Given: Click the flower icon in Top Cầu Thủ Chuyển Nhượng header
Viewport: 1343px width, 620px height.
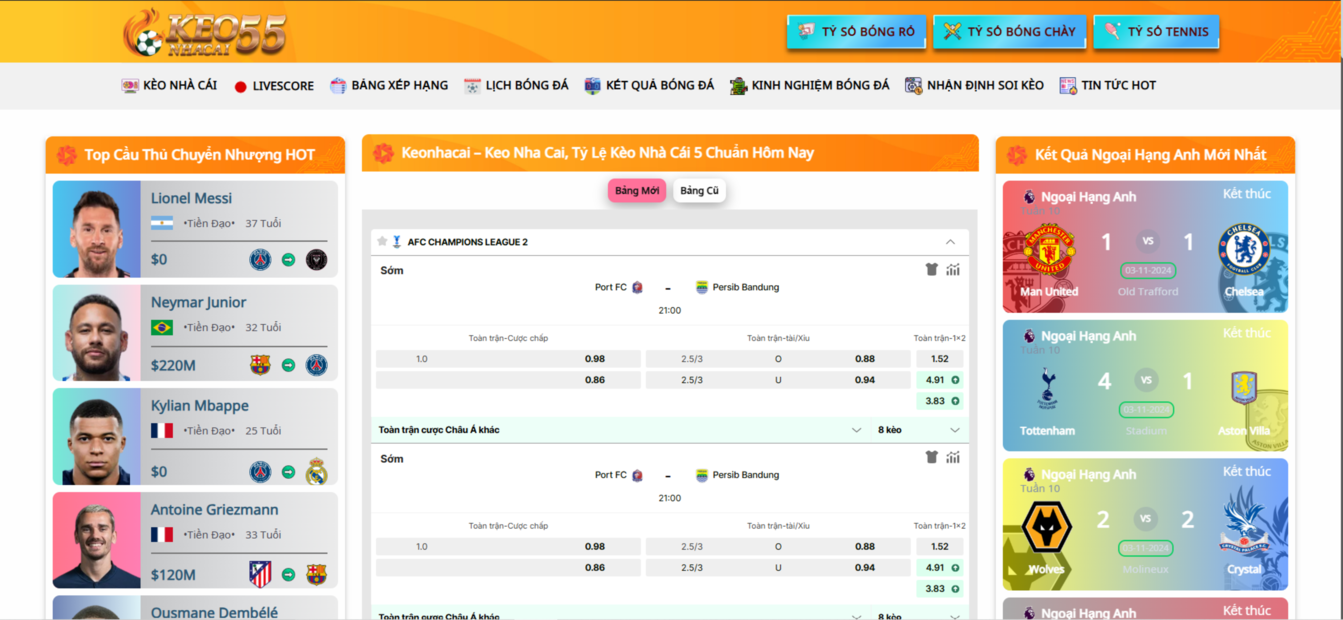Looking at the screenshot, I should click(x=67, y=155).
